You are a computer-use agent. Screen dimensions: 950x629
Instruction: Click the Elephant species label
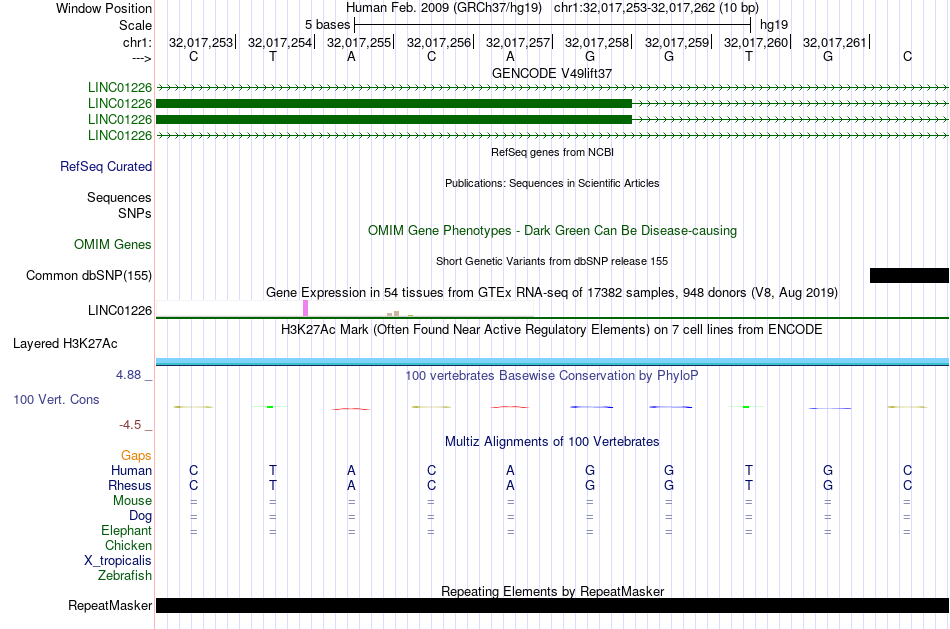[127, 531]
